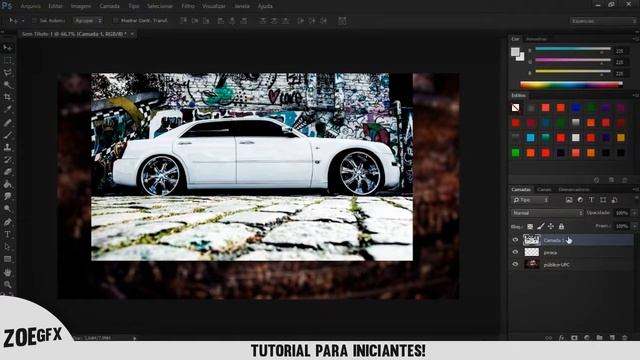
Task: Click the create new group folder button
Action: 599,338
